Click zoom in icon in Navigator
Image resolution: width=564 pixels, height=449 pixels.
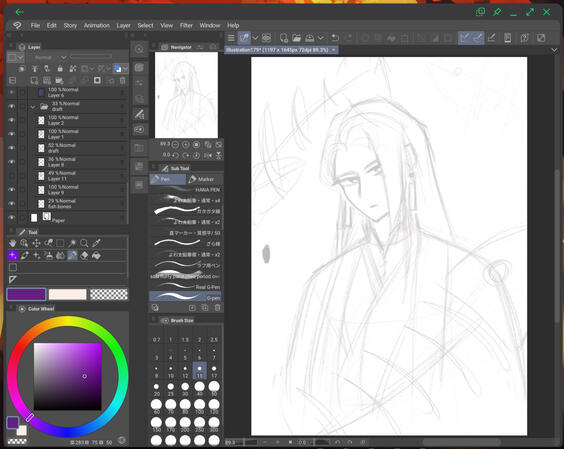[x=186, y=145]
